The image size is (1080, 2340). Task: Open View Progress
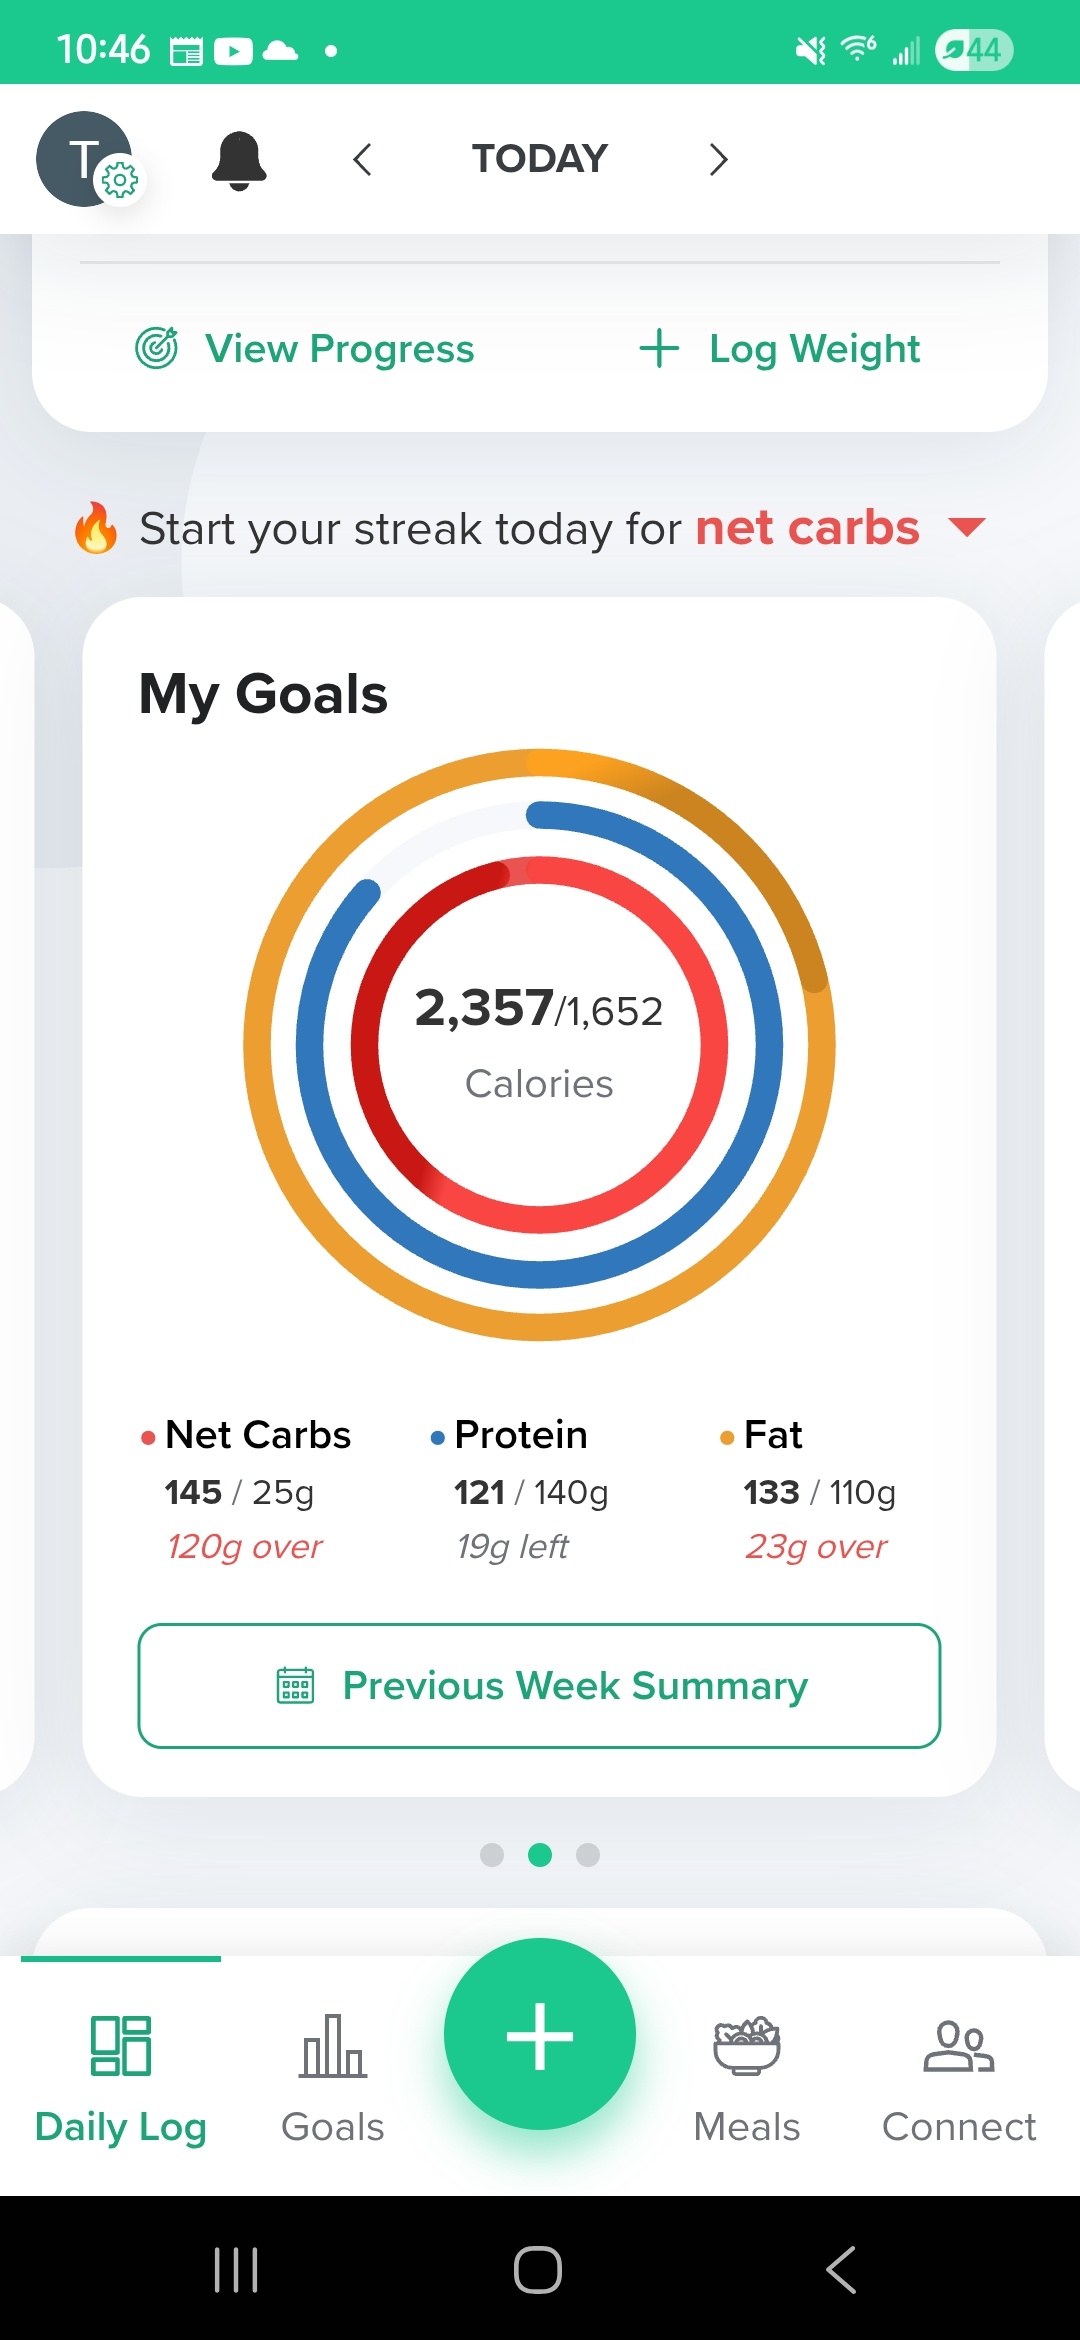pos(305,349)
